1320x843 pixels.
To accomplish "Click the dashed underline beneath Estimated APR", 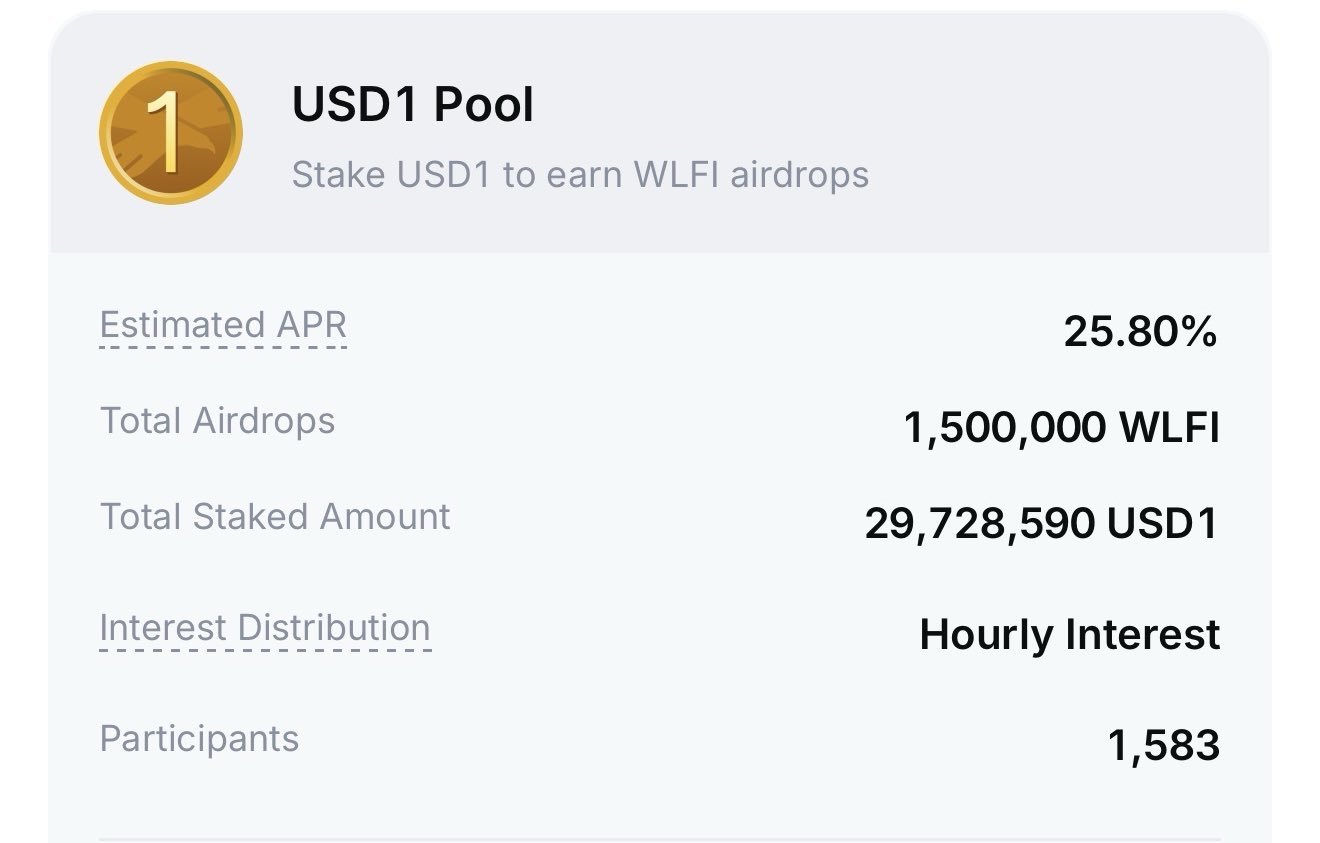I will 223,347.
